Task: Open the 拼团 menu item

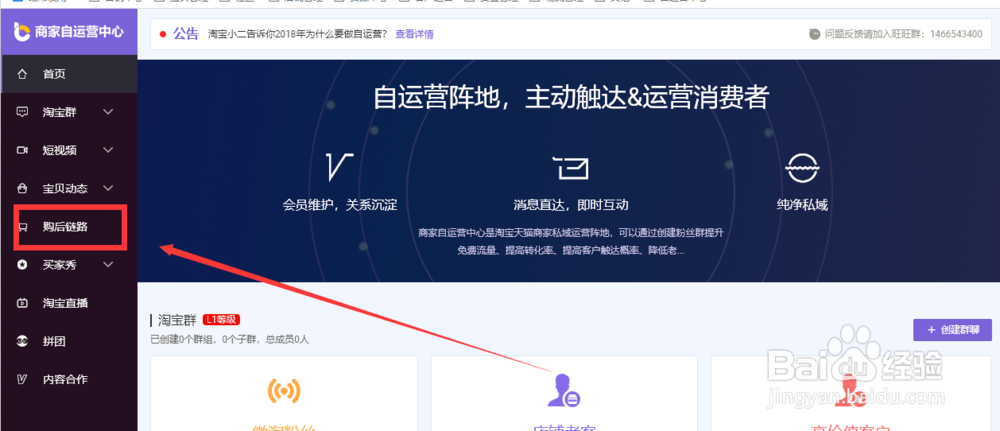Action: click(69, 341)
